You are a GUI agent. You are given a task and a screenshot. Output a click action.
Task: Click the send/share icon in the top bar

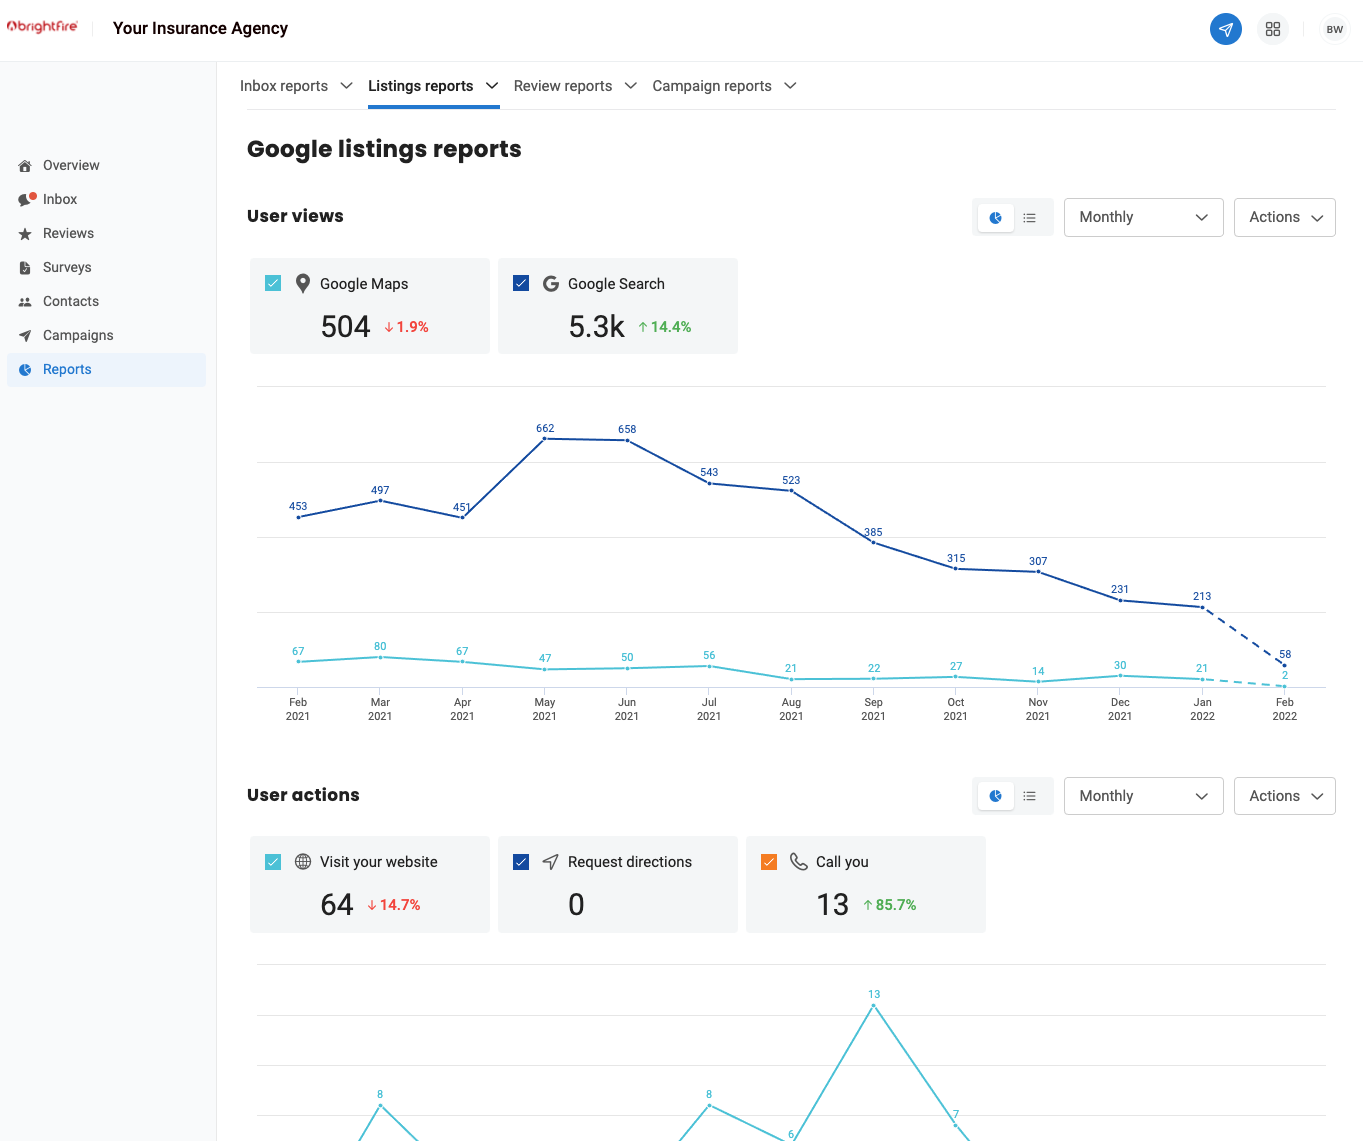[x=1225, y=29]
